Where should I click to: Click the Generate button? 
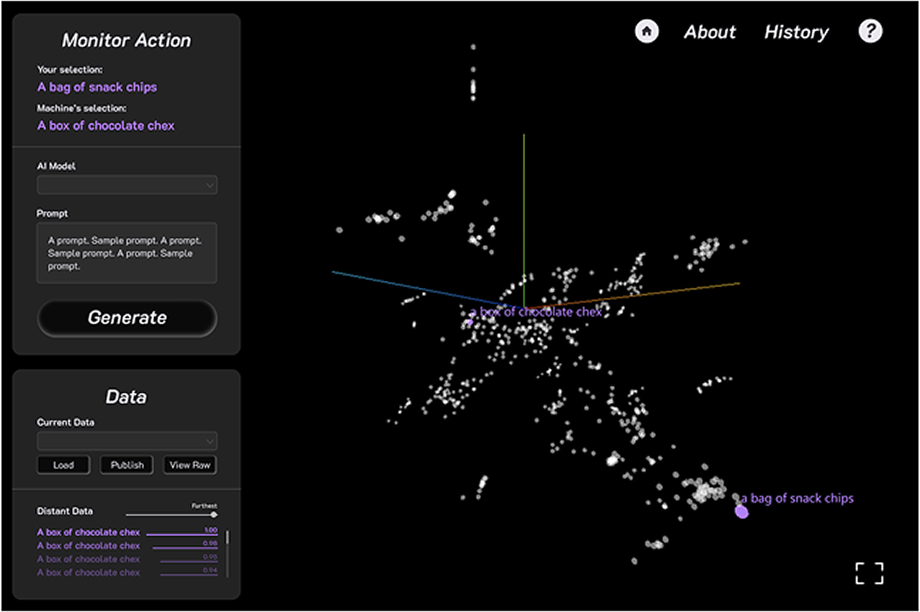click(x=127, y=318)
